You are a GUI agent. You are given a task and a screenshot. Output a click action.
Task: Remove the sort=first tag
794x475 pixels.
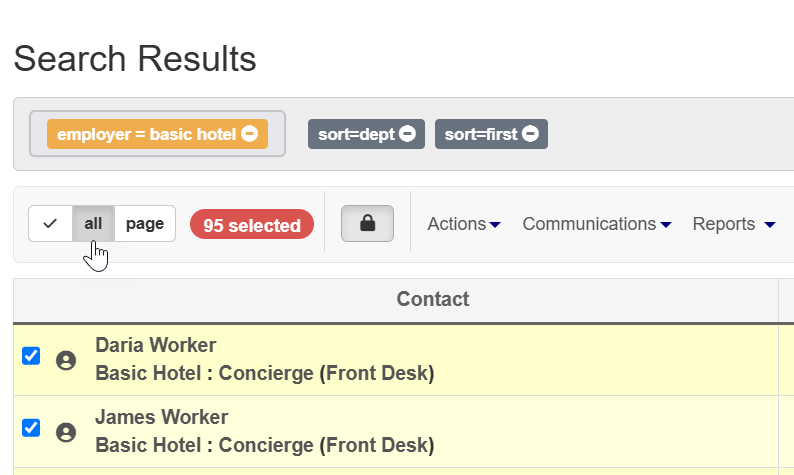(530, 134)
